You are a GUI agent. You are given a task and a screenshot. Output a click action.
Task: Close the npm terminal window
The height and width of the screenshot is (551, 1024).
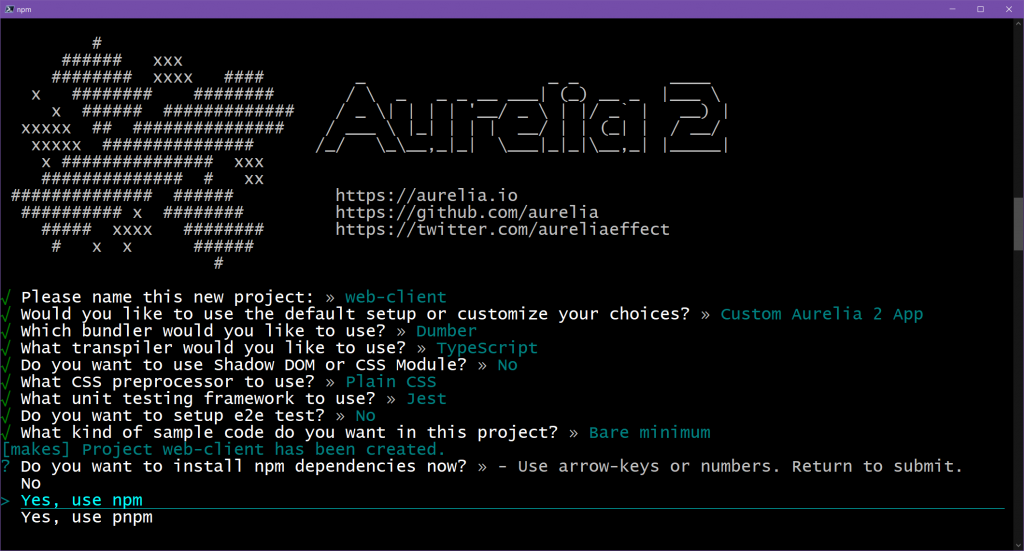[1009, 9]
